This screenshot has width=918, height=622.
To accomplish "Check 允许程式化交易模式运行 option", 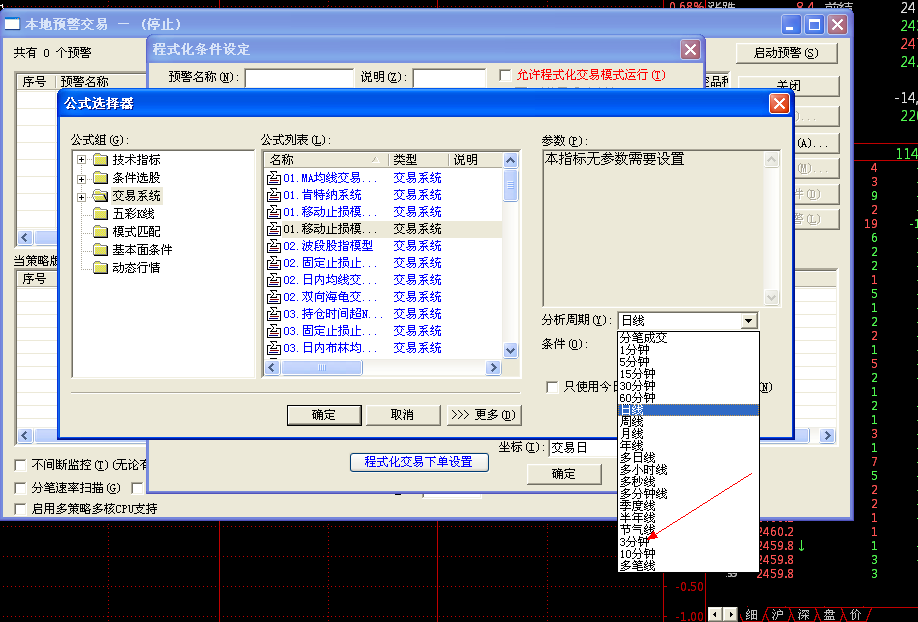I will click(505, 76).
